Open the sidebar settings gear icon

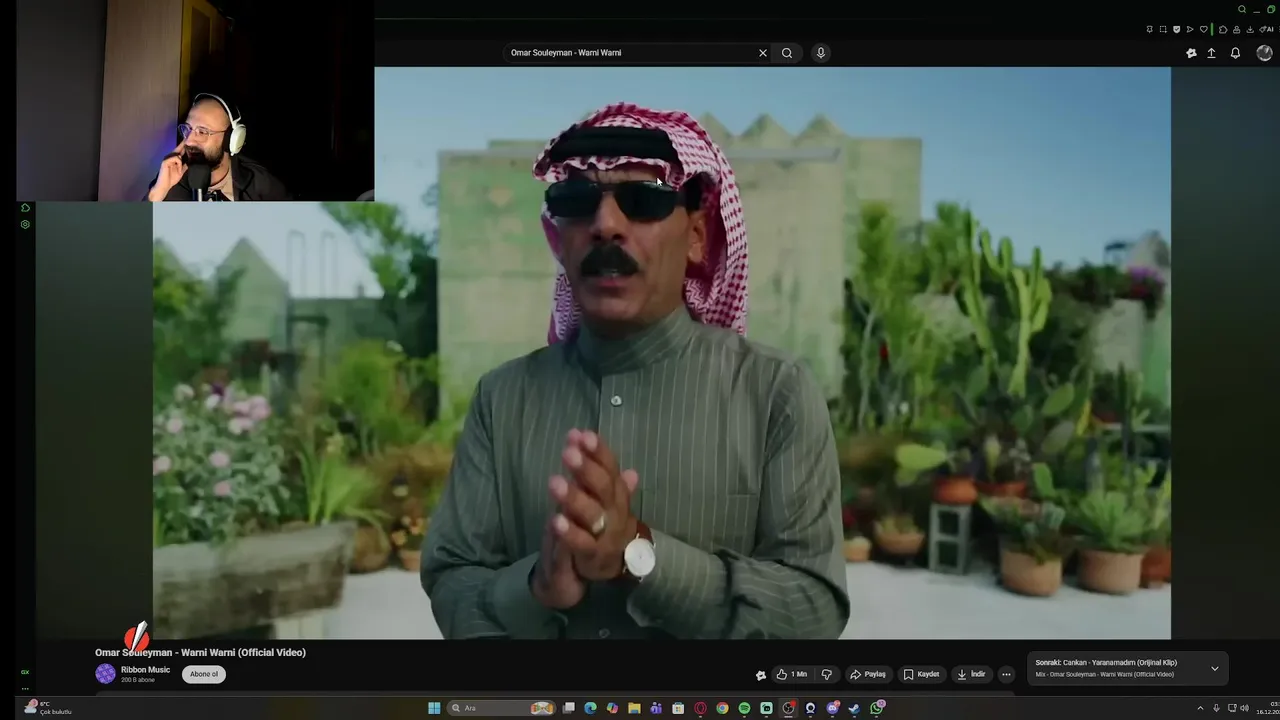point(25,224)
